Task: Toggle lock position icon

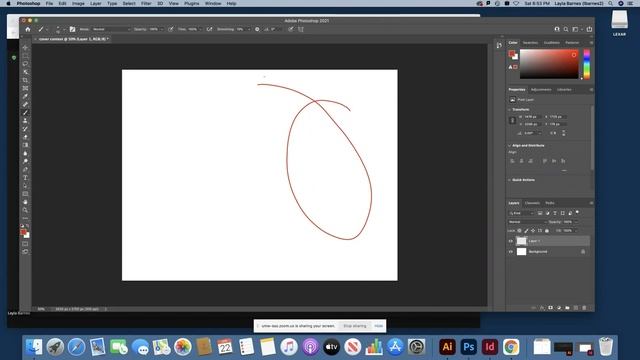Action: coord(533,231)
